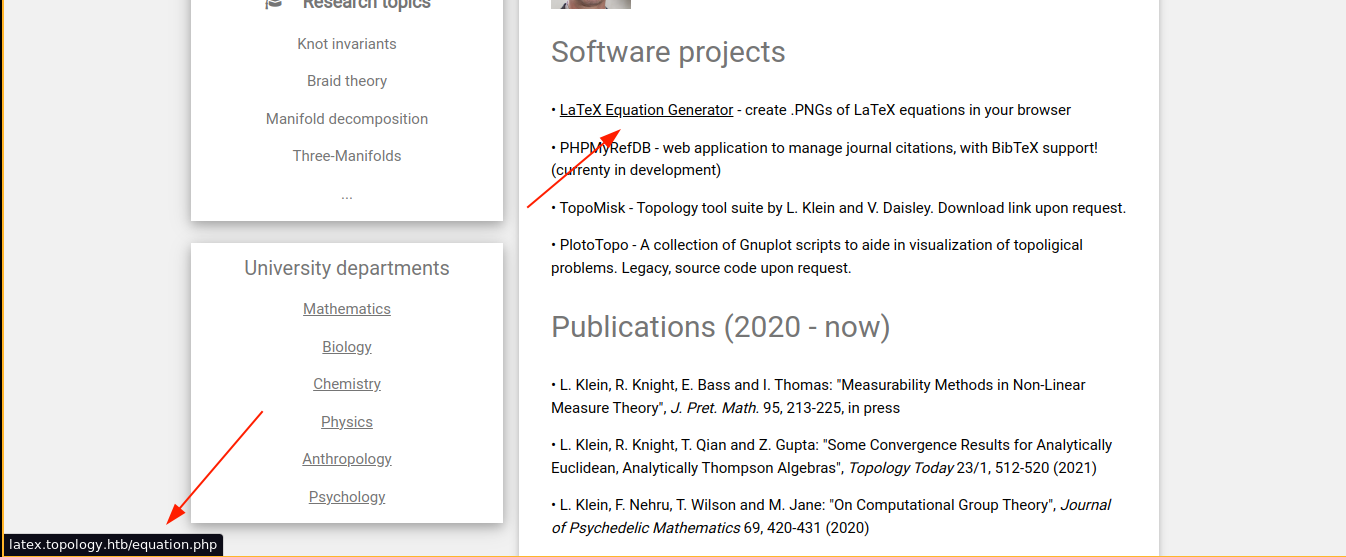Click the Psychology department link
The height and width of the screenshot is (557, 1346).
click(x=347, y=497)
